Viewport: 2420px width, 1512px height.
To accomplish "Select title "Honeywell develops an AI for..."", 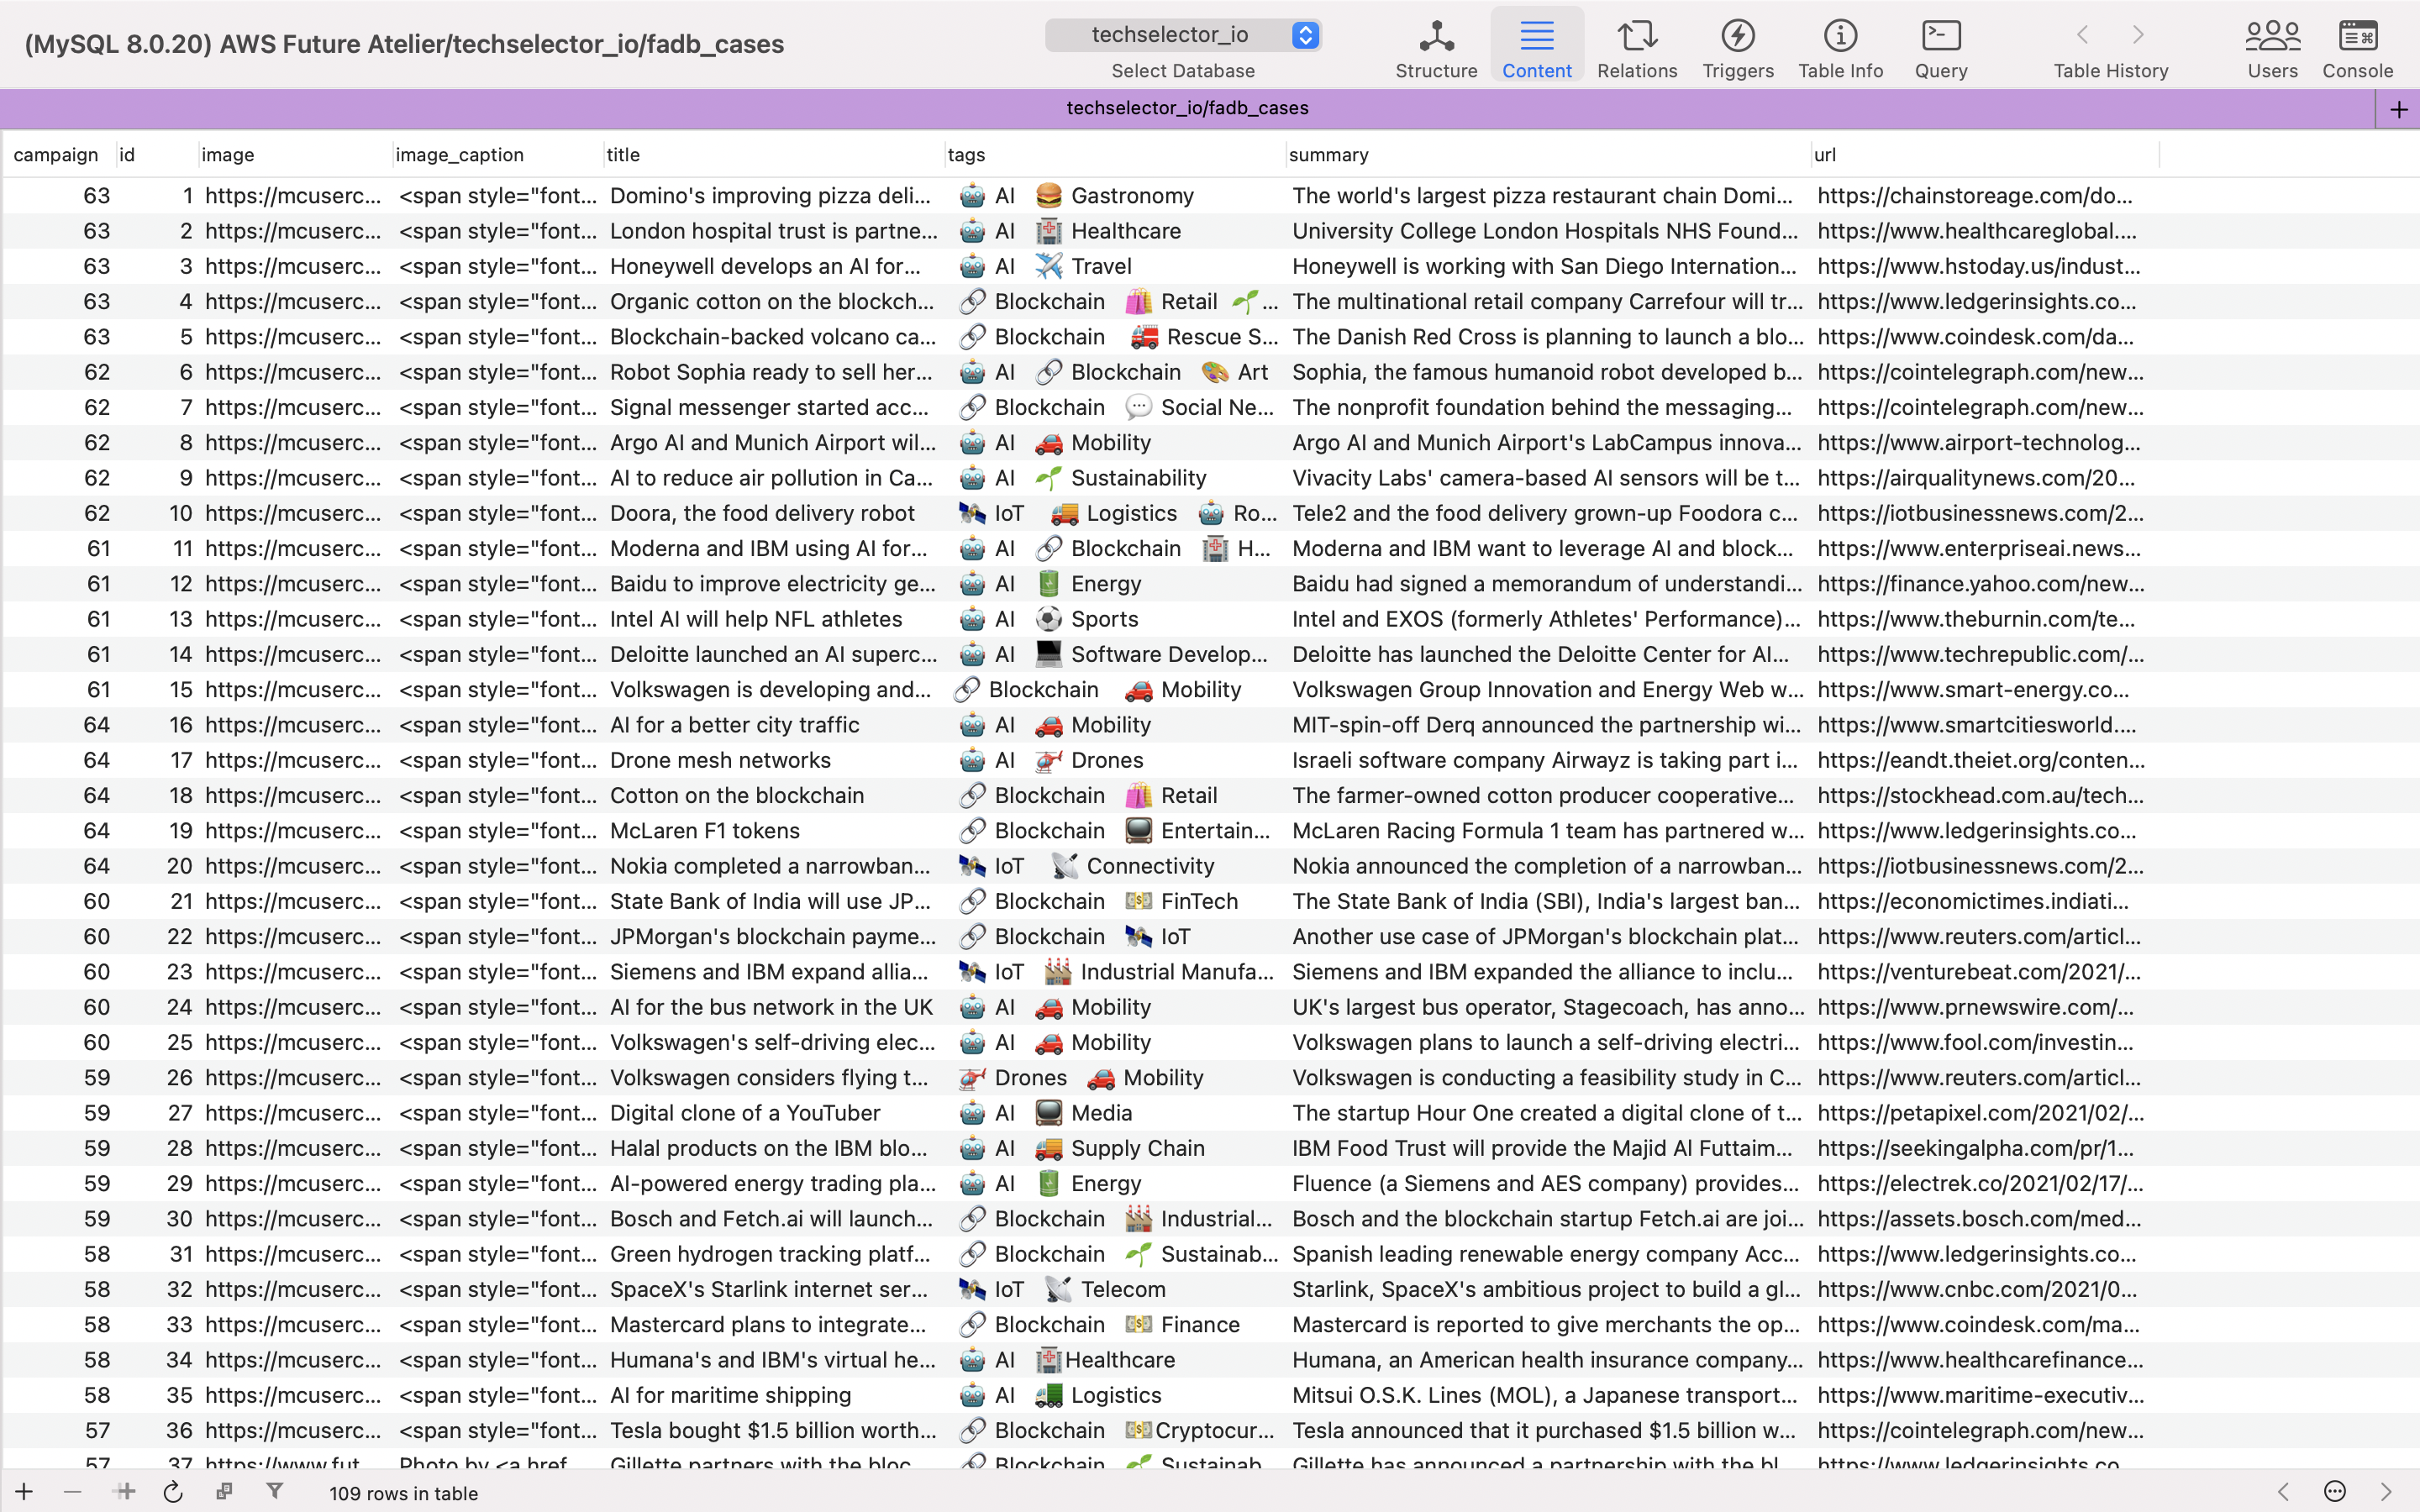I will click(x=774, y=267).
